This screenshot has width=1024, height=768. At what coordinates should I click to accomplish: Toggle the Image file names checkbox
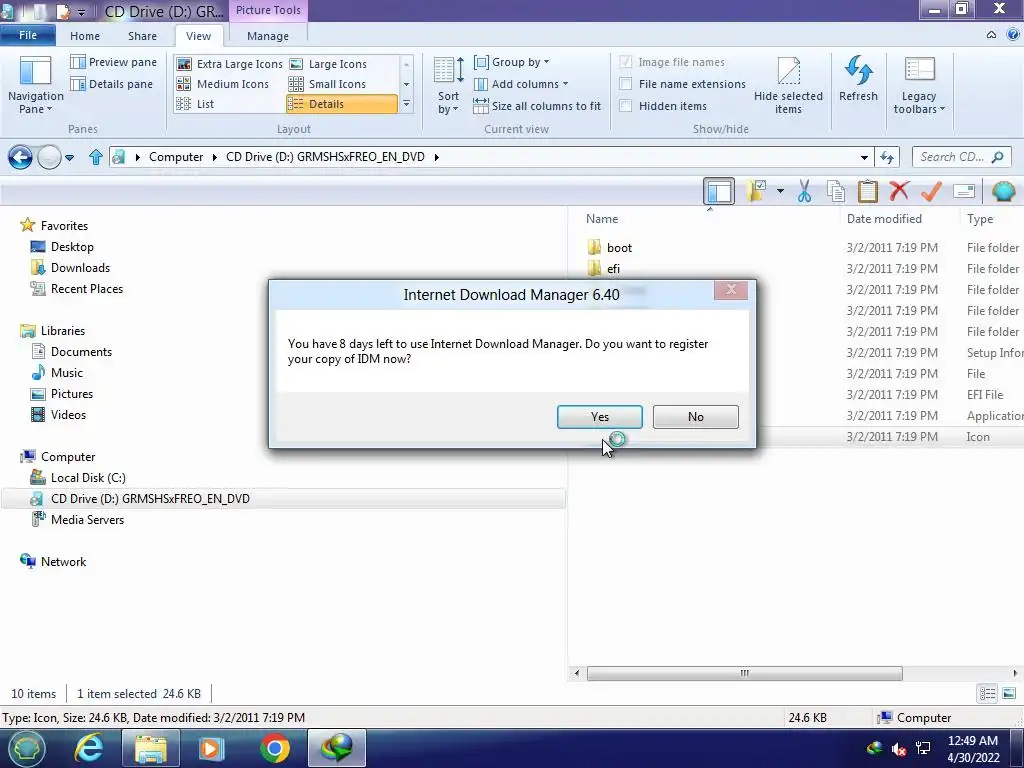click(x=626, y=62)
